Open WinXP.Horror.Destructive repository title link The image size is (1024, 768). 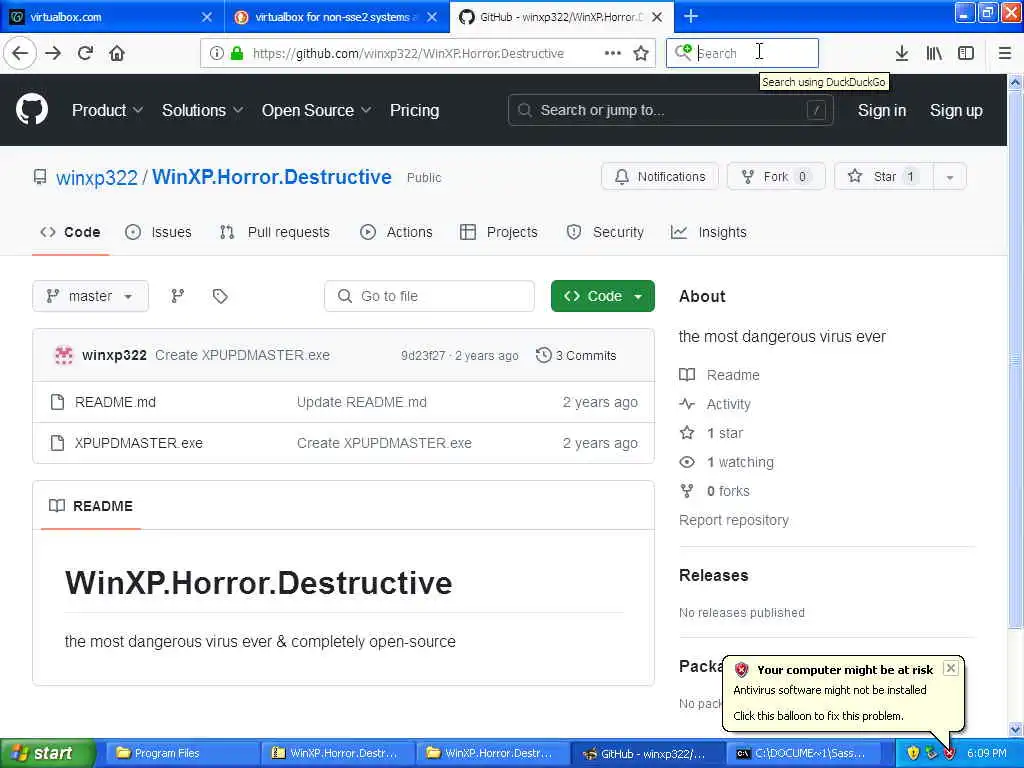click(272, 177)
